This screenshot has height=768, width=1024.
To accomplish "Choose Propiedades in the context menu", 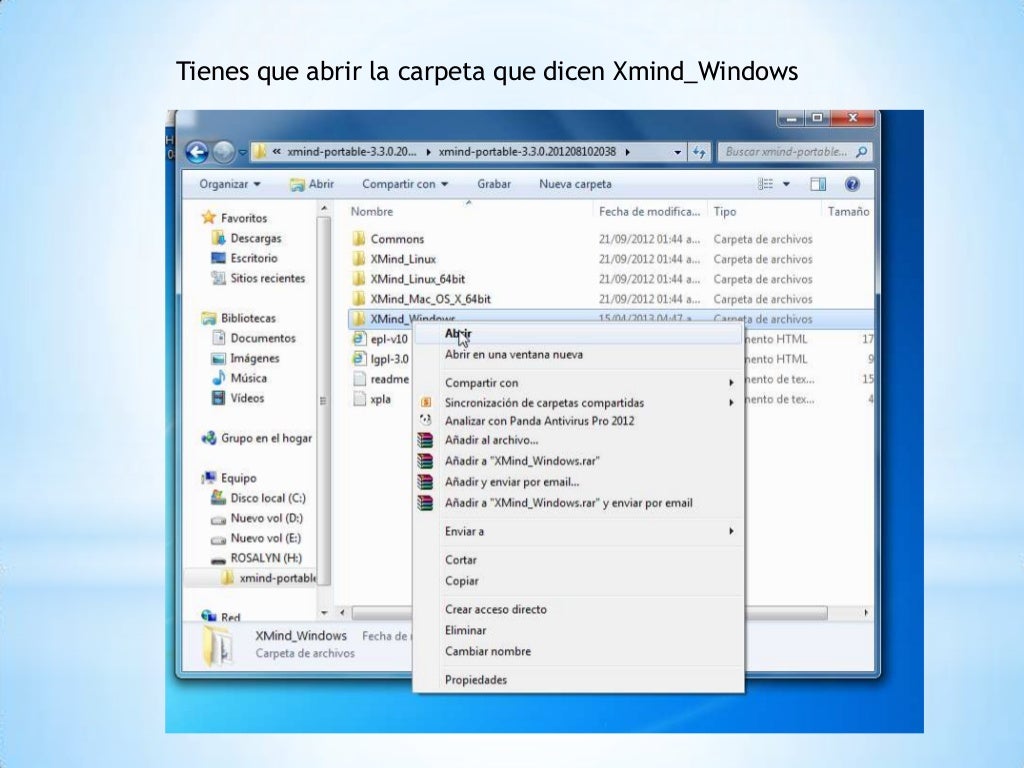I will [579, 680].
